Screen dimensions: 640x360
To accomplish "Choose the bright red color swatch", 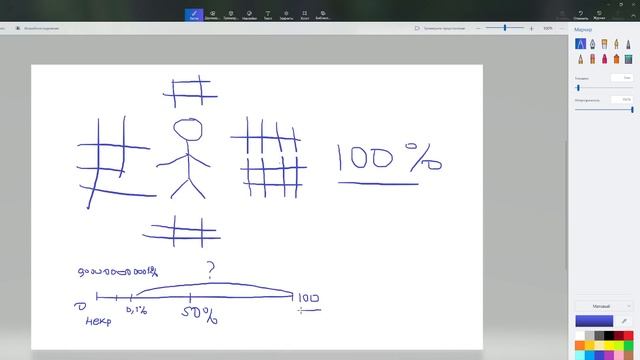I will (629, 336).
